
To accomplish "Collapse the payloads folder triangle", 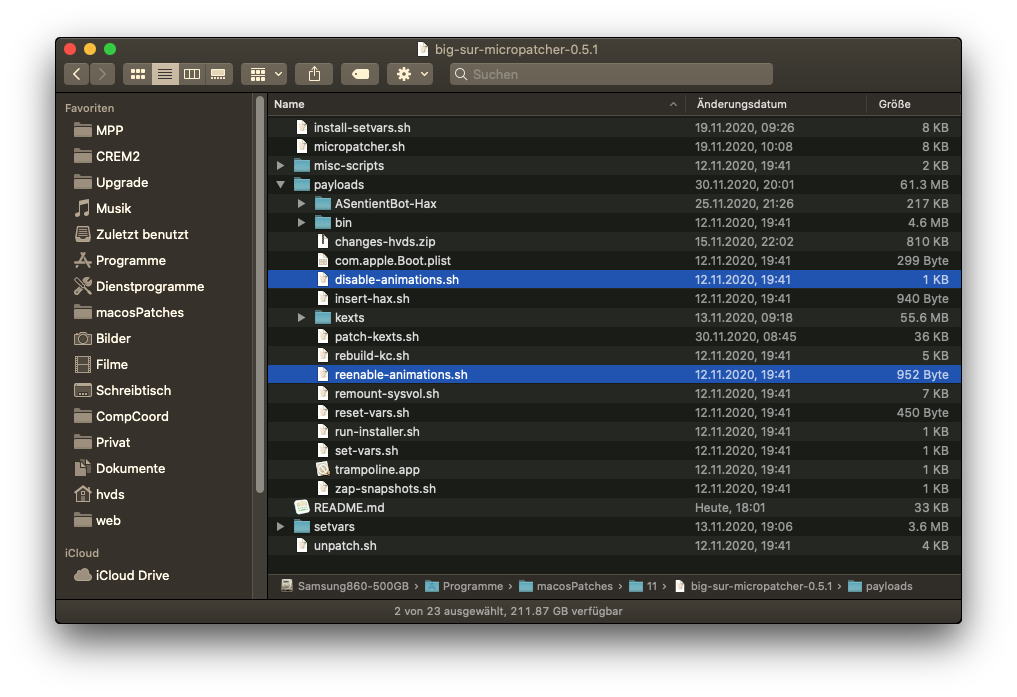I will tap(281, 184).
